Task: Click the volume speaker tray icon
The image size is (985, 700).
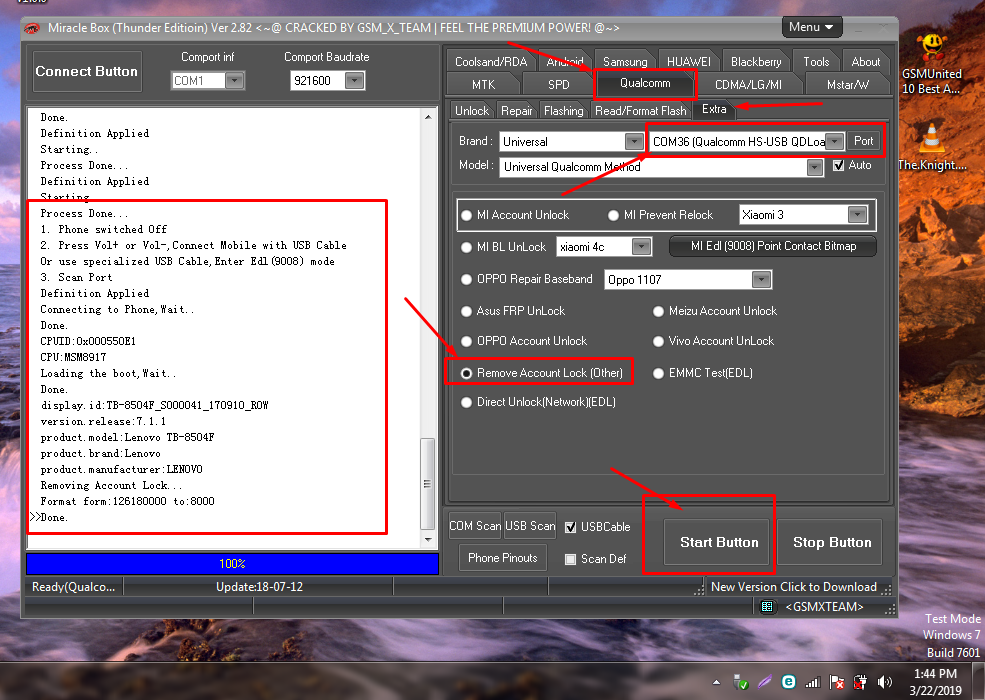Action: [884, 682]
